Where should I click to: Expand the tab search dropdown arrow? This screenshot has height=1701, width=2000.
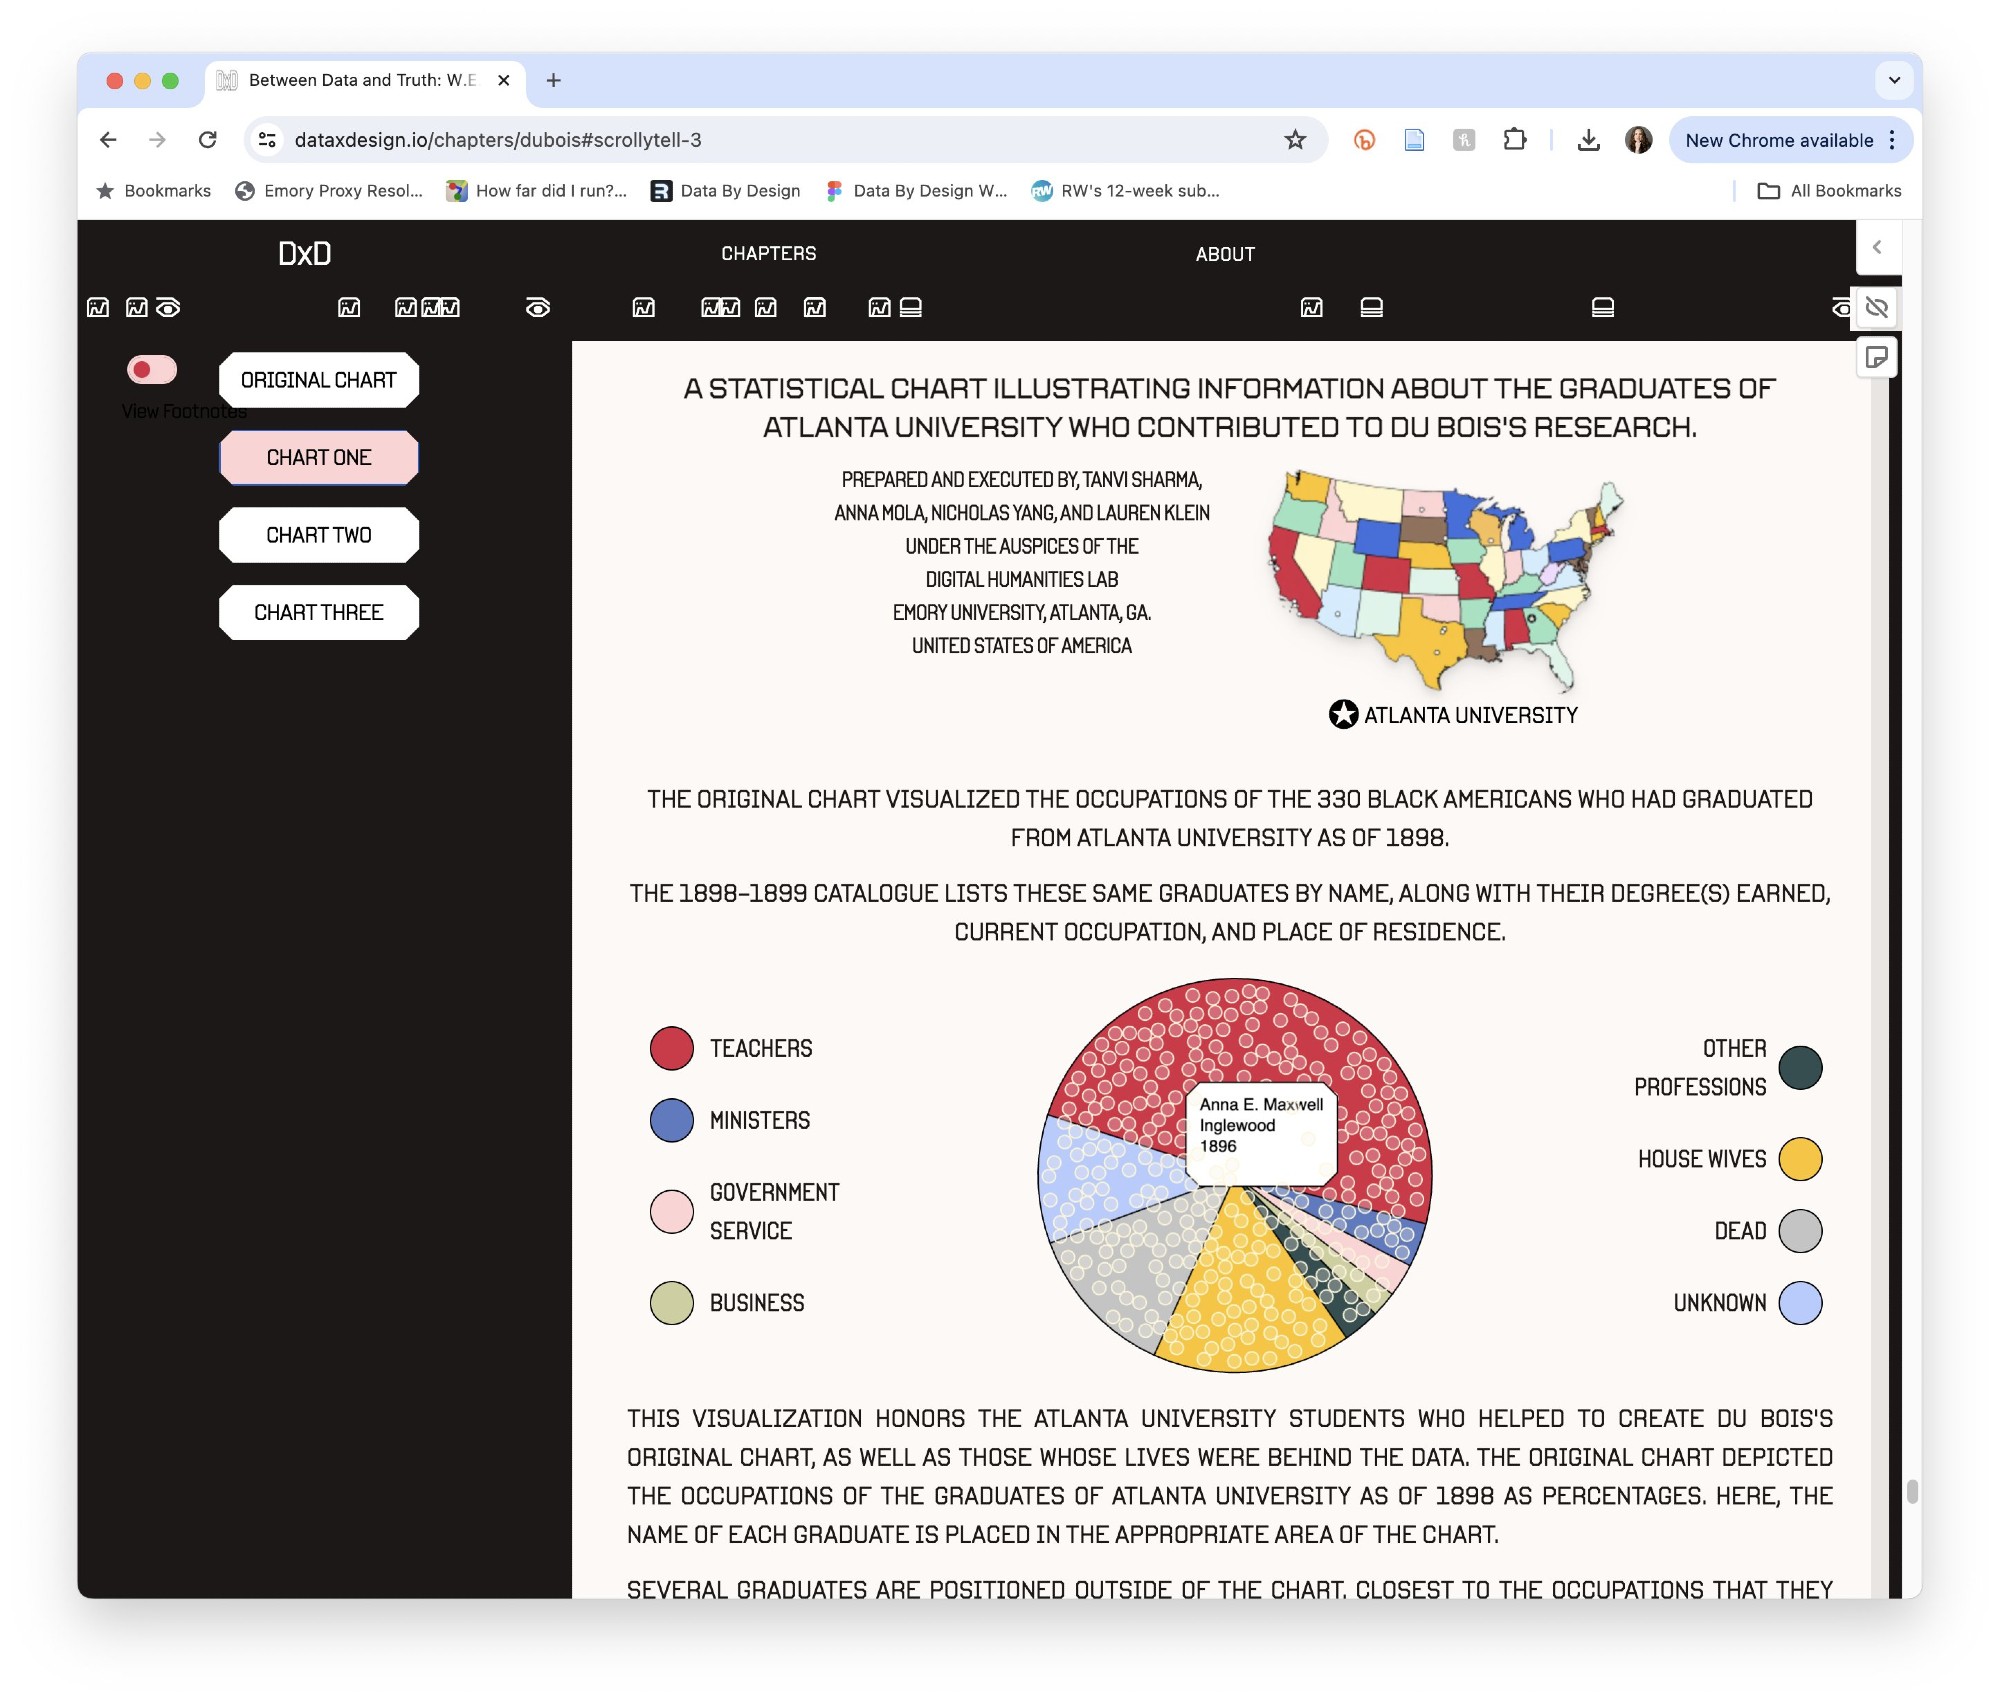click(x=1894, y=80)
